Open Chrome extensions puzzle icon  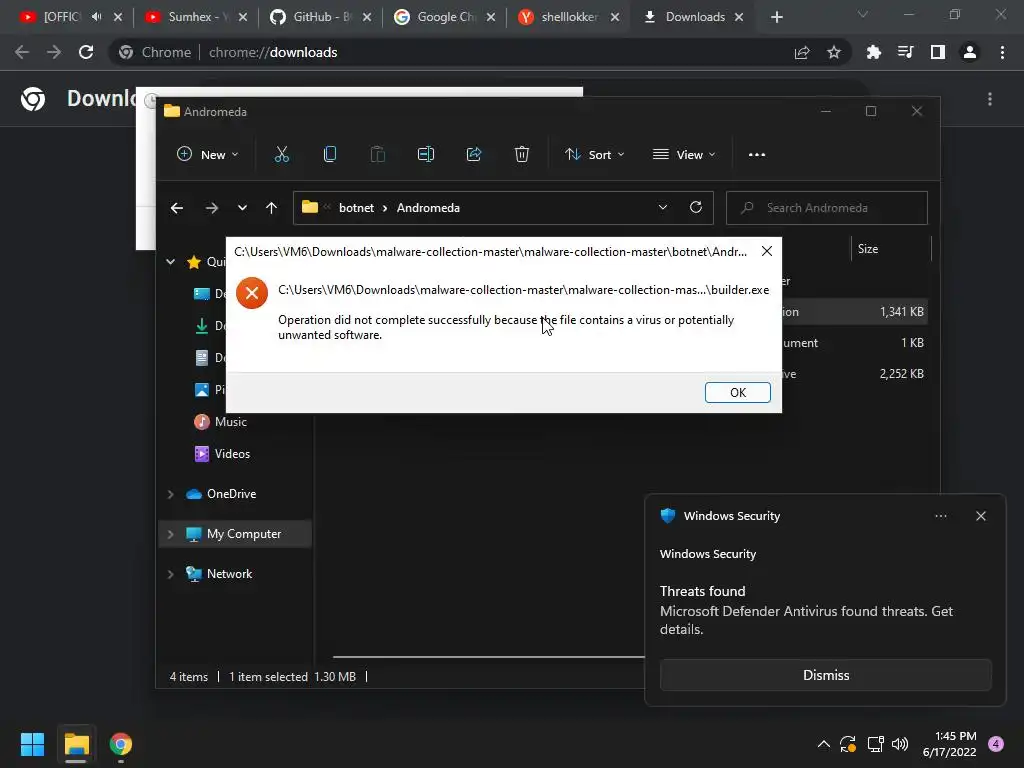[874, 52]
